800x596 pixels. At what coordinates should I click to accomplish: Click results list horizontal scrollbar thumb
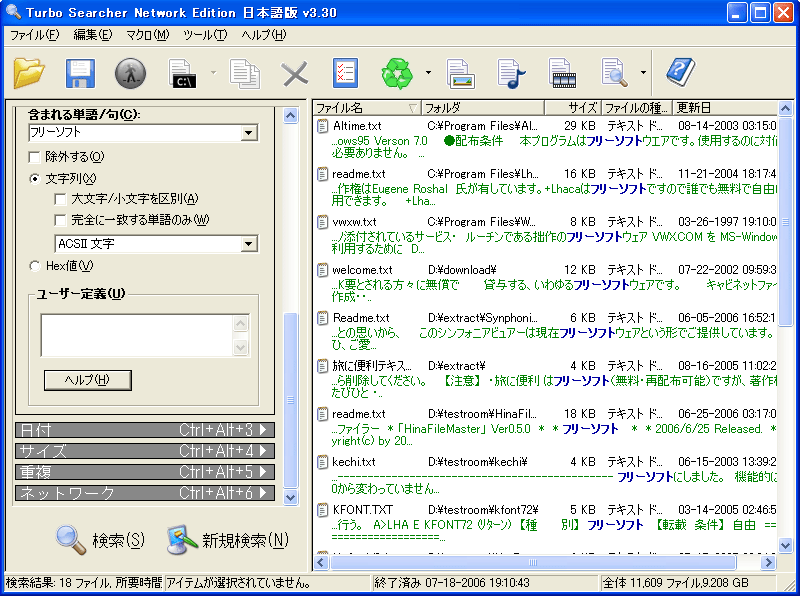[x=533, y=563]
